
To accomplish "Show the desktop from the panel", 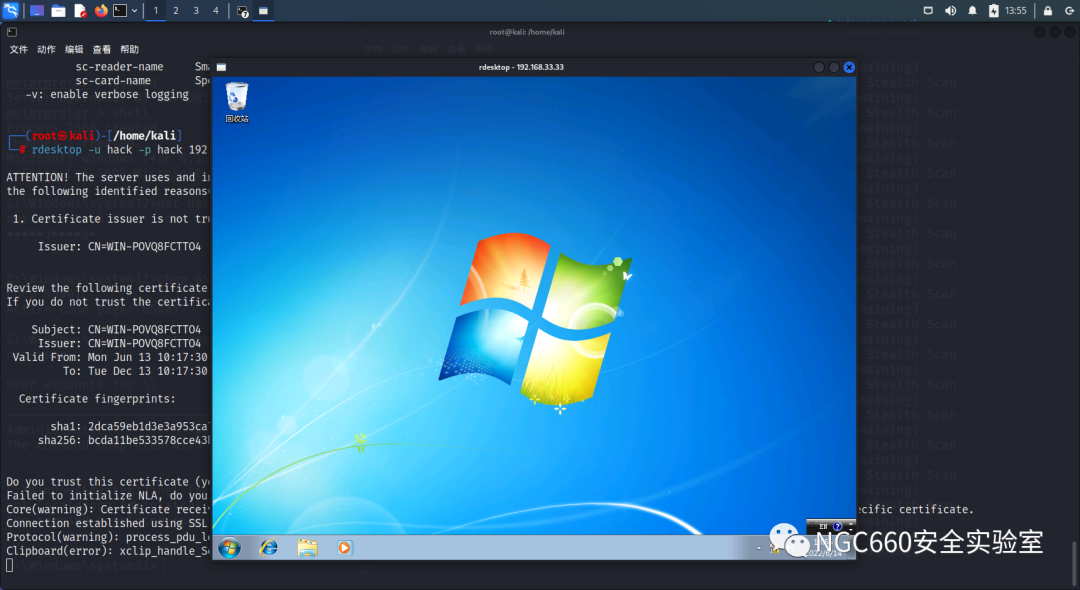I will [37, 10].
